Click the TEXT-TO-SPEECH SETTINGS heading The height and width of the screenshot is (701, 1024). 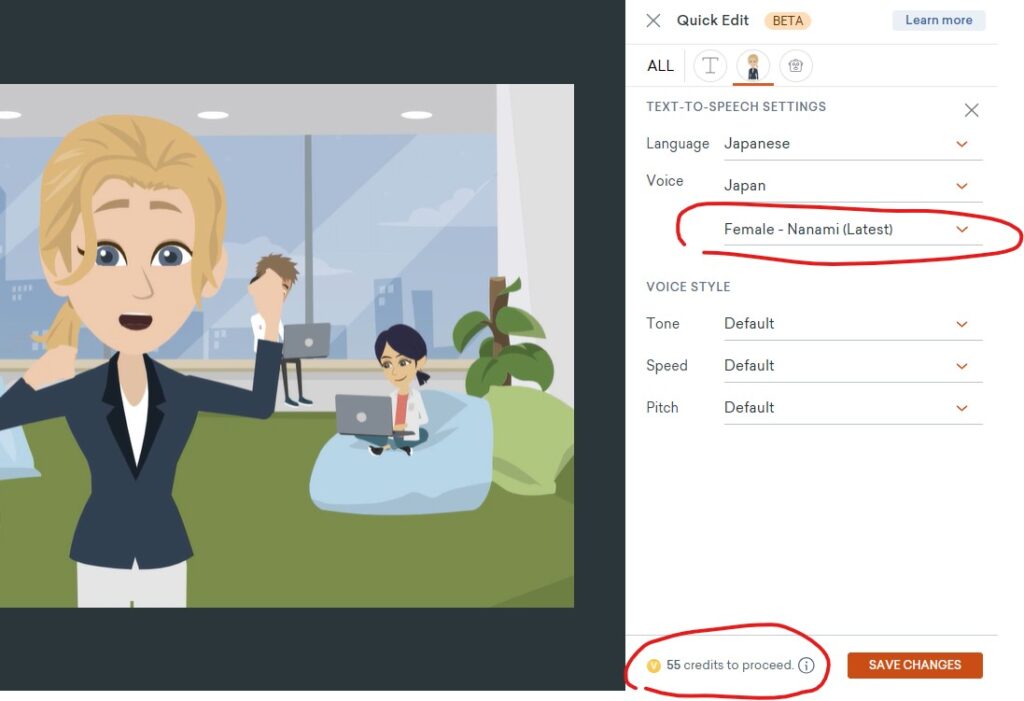(x=736, y=106)
